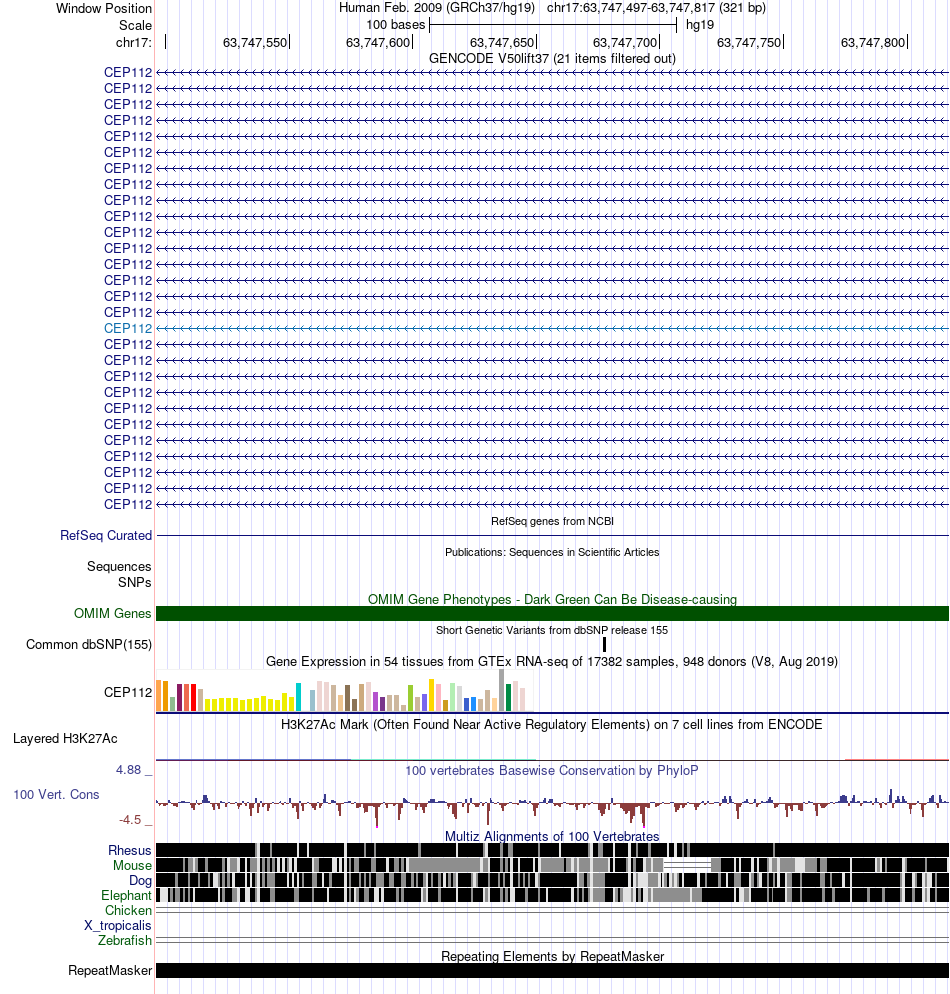Click the OMIM Gene Phenotypes track title

click(x=552, y=599)
